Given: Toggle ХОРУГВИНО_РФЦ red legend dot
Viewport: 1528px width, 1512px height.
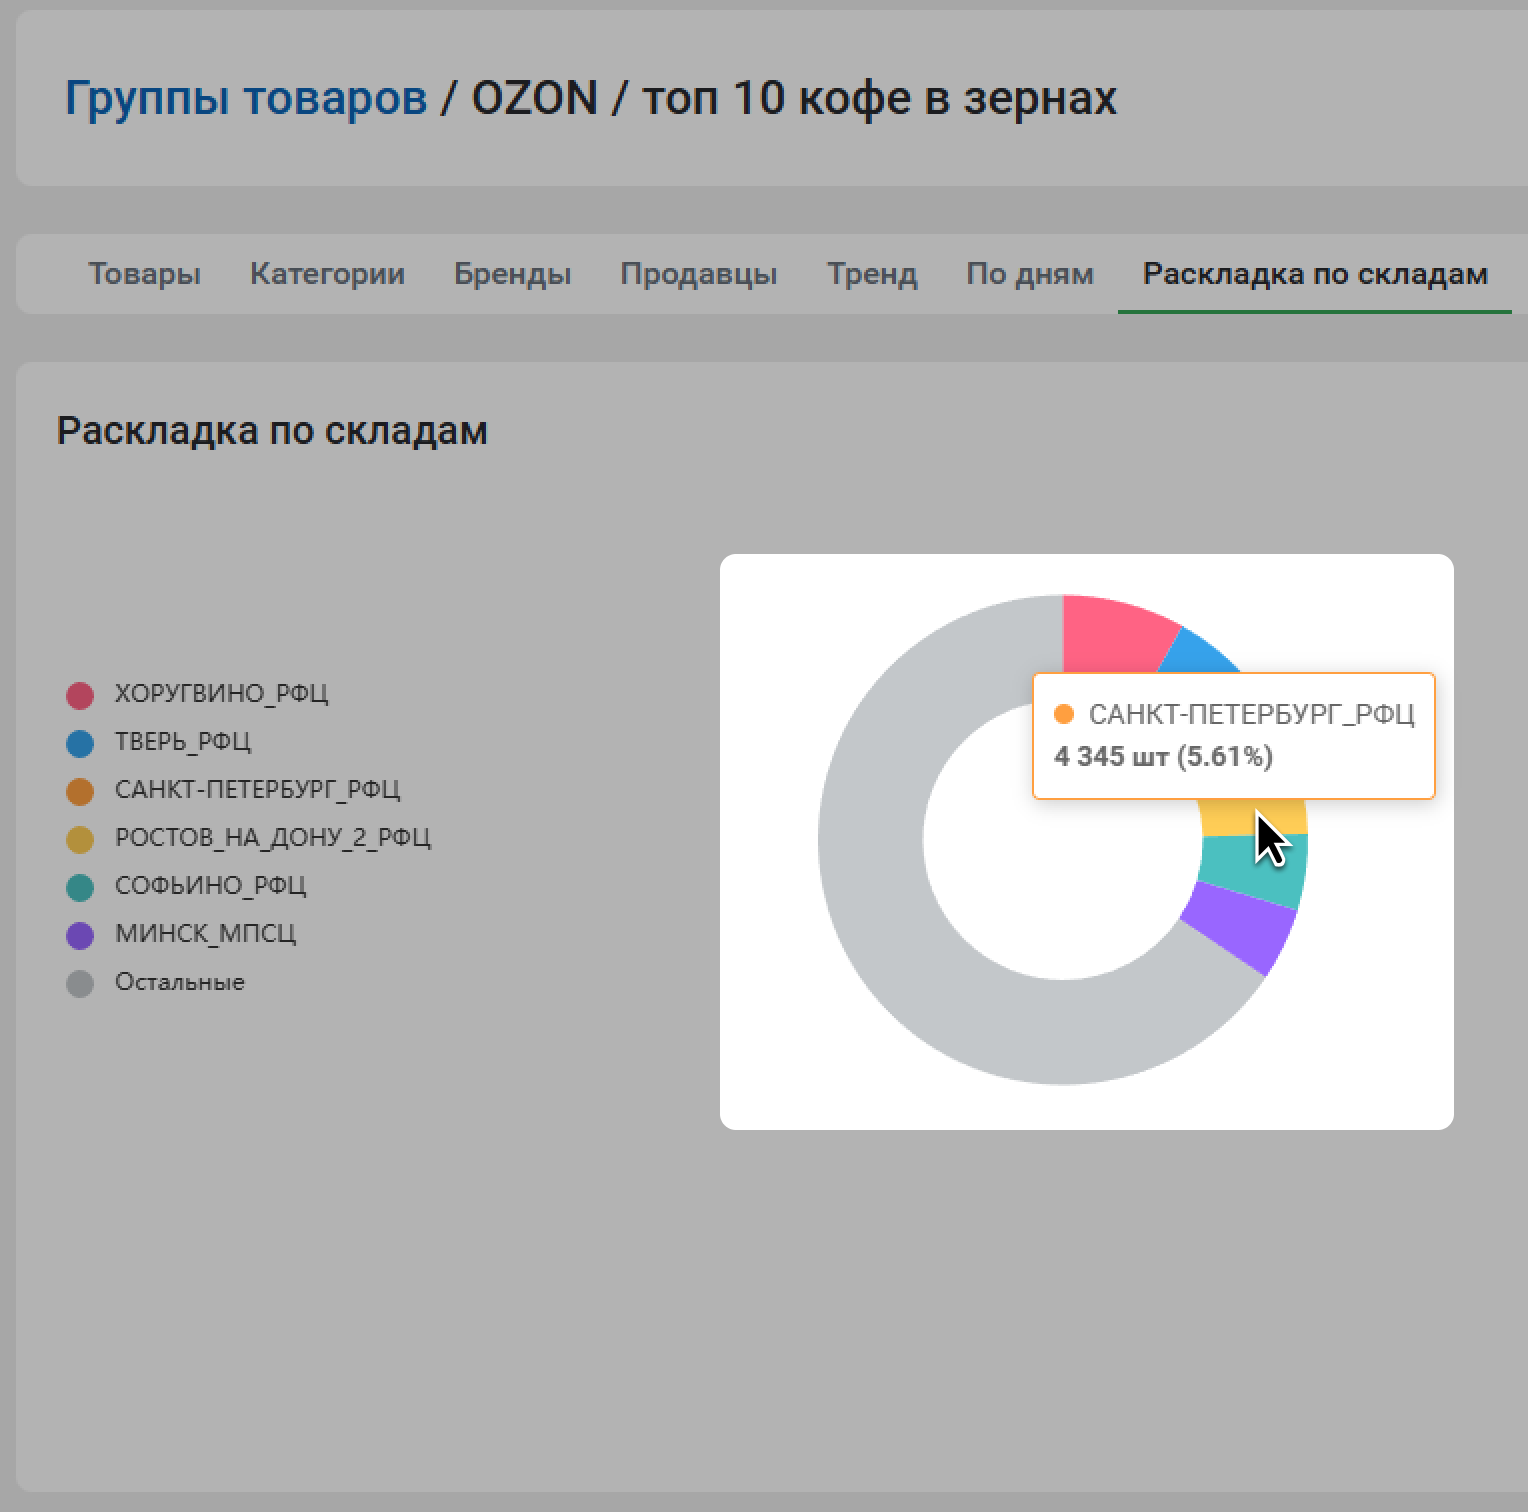Looking at the screenshot, I should tap(80, 695).
